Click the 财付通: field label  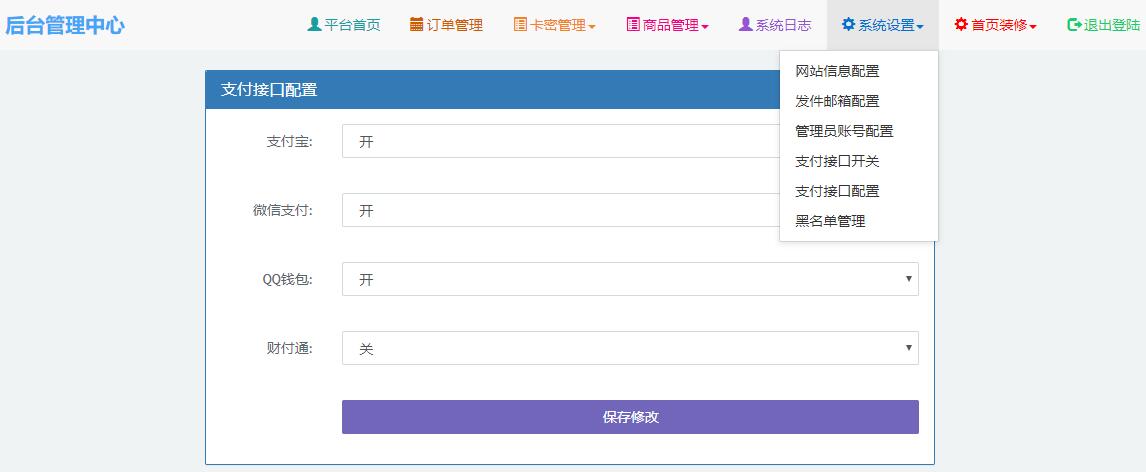(289, 349)
